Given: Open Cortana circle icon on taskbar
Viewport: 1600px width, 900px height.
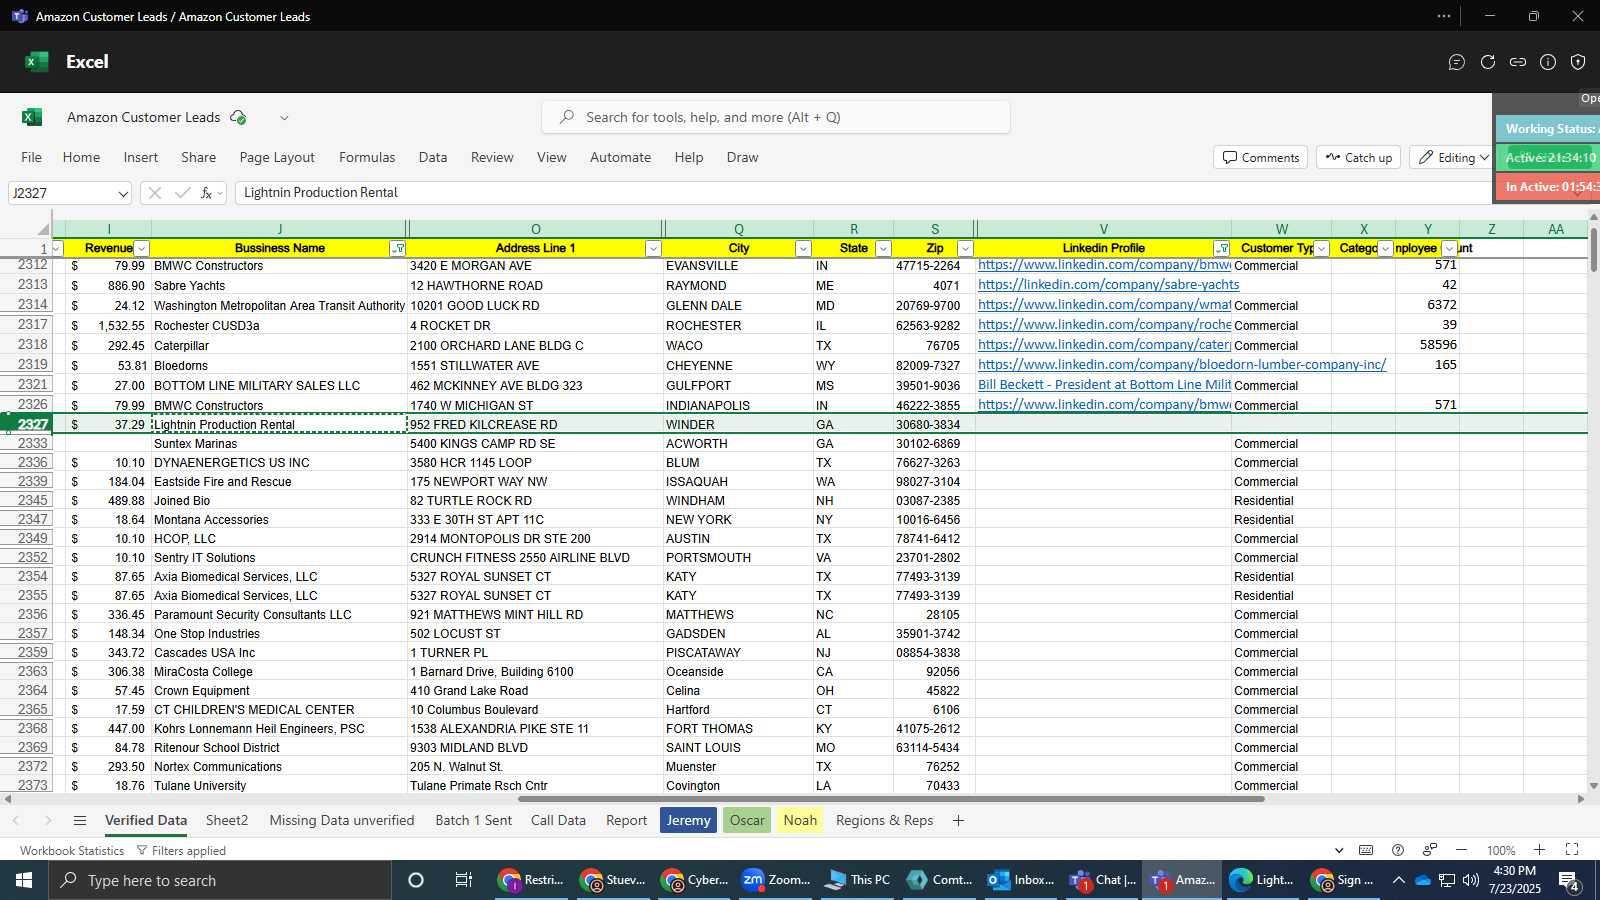Looking at the screenshot, I should [416, 880].
